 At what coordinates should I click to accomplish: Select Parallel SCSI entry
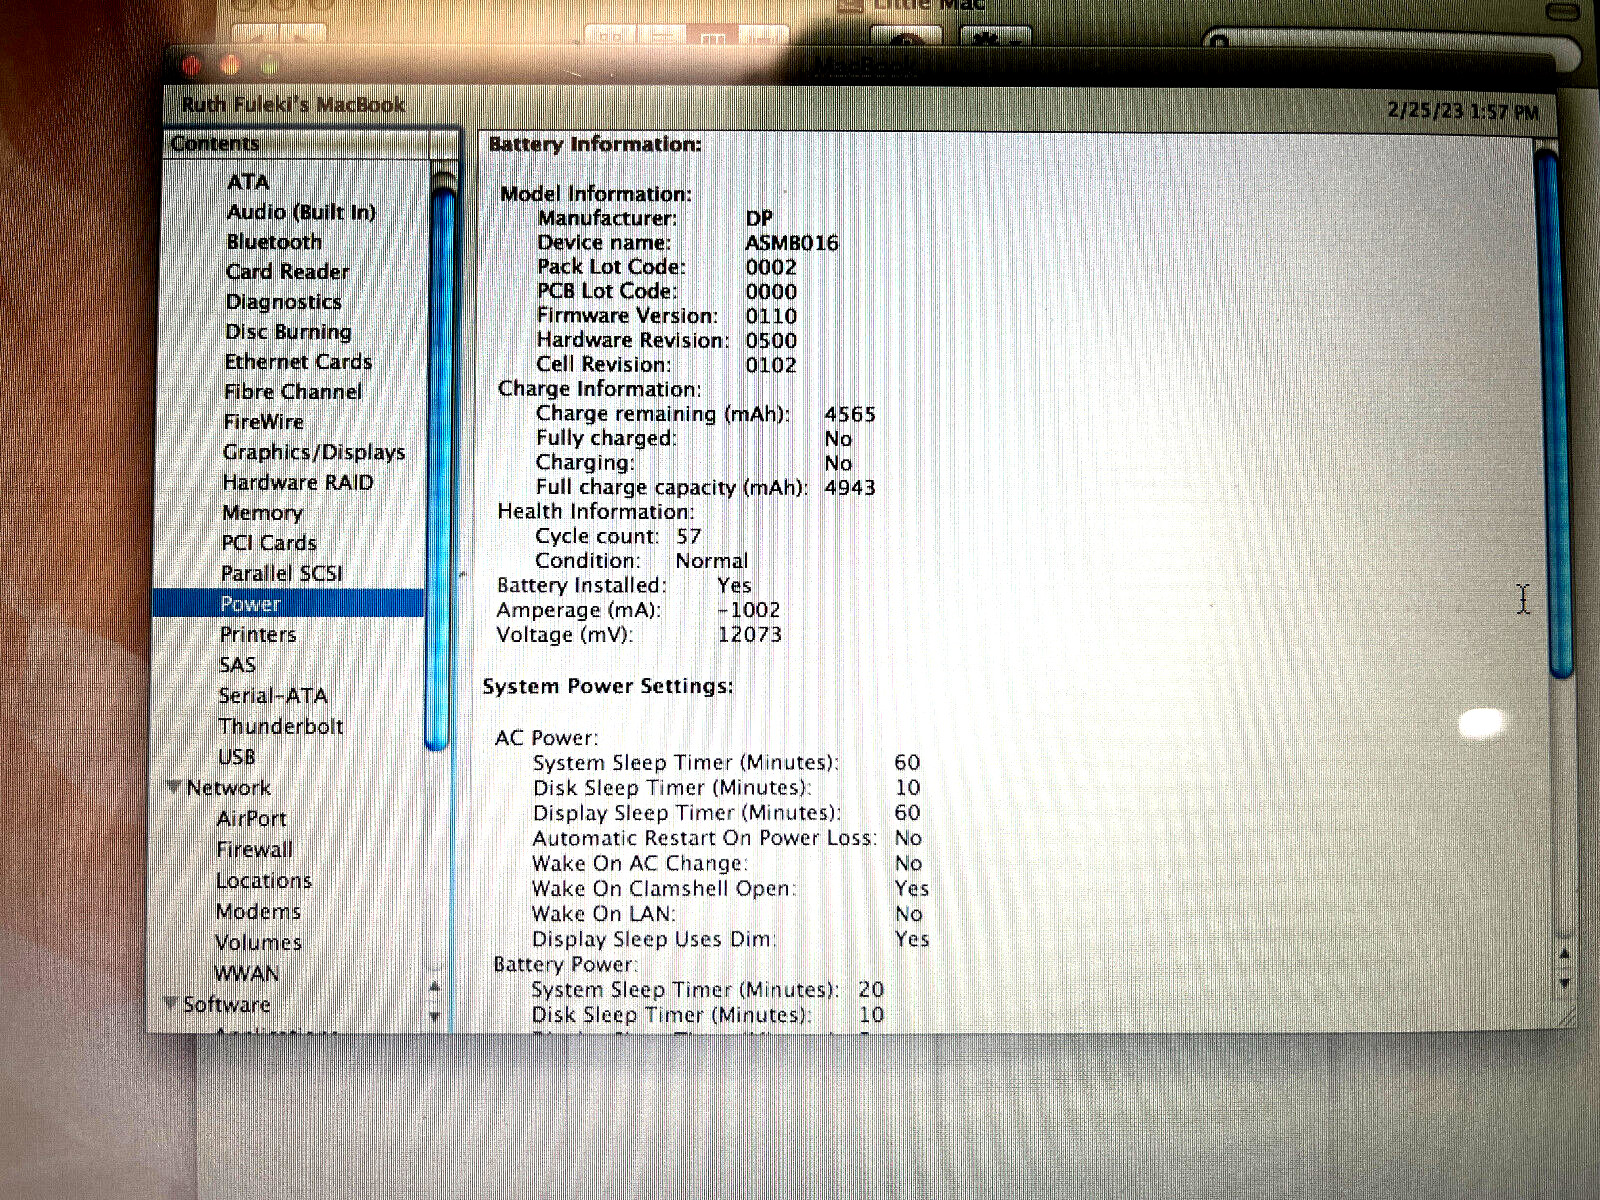click(x=282, y=573)
